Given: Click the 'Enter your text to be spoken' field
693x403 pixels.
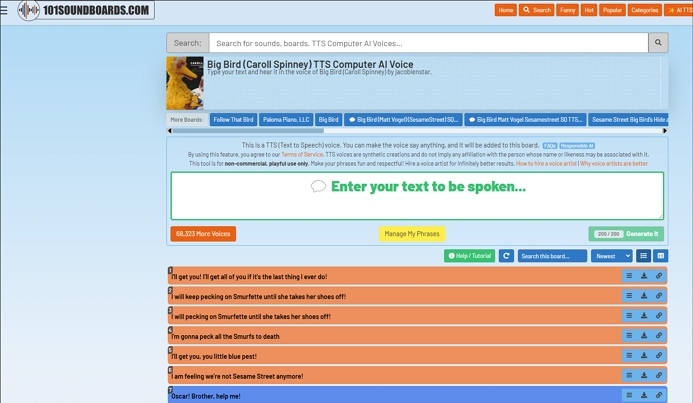Looking at the screenshot, I should [x=416, y=195].
